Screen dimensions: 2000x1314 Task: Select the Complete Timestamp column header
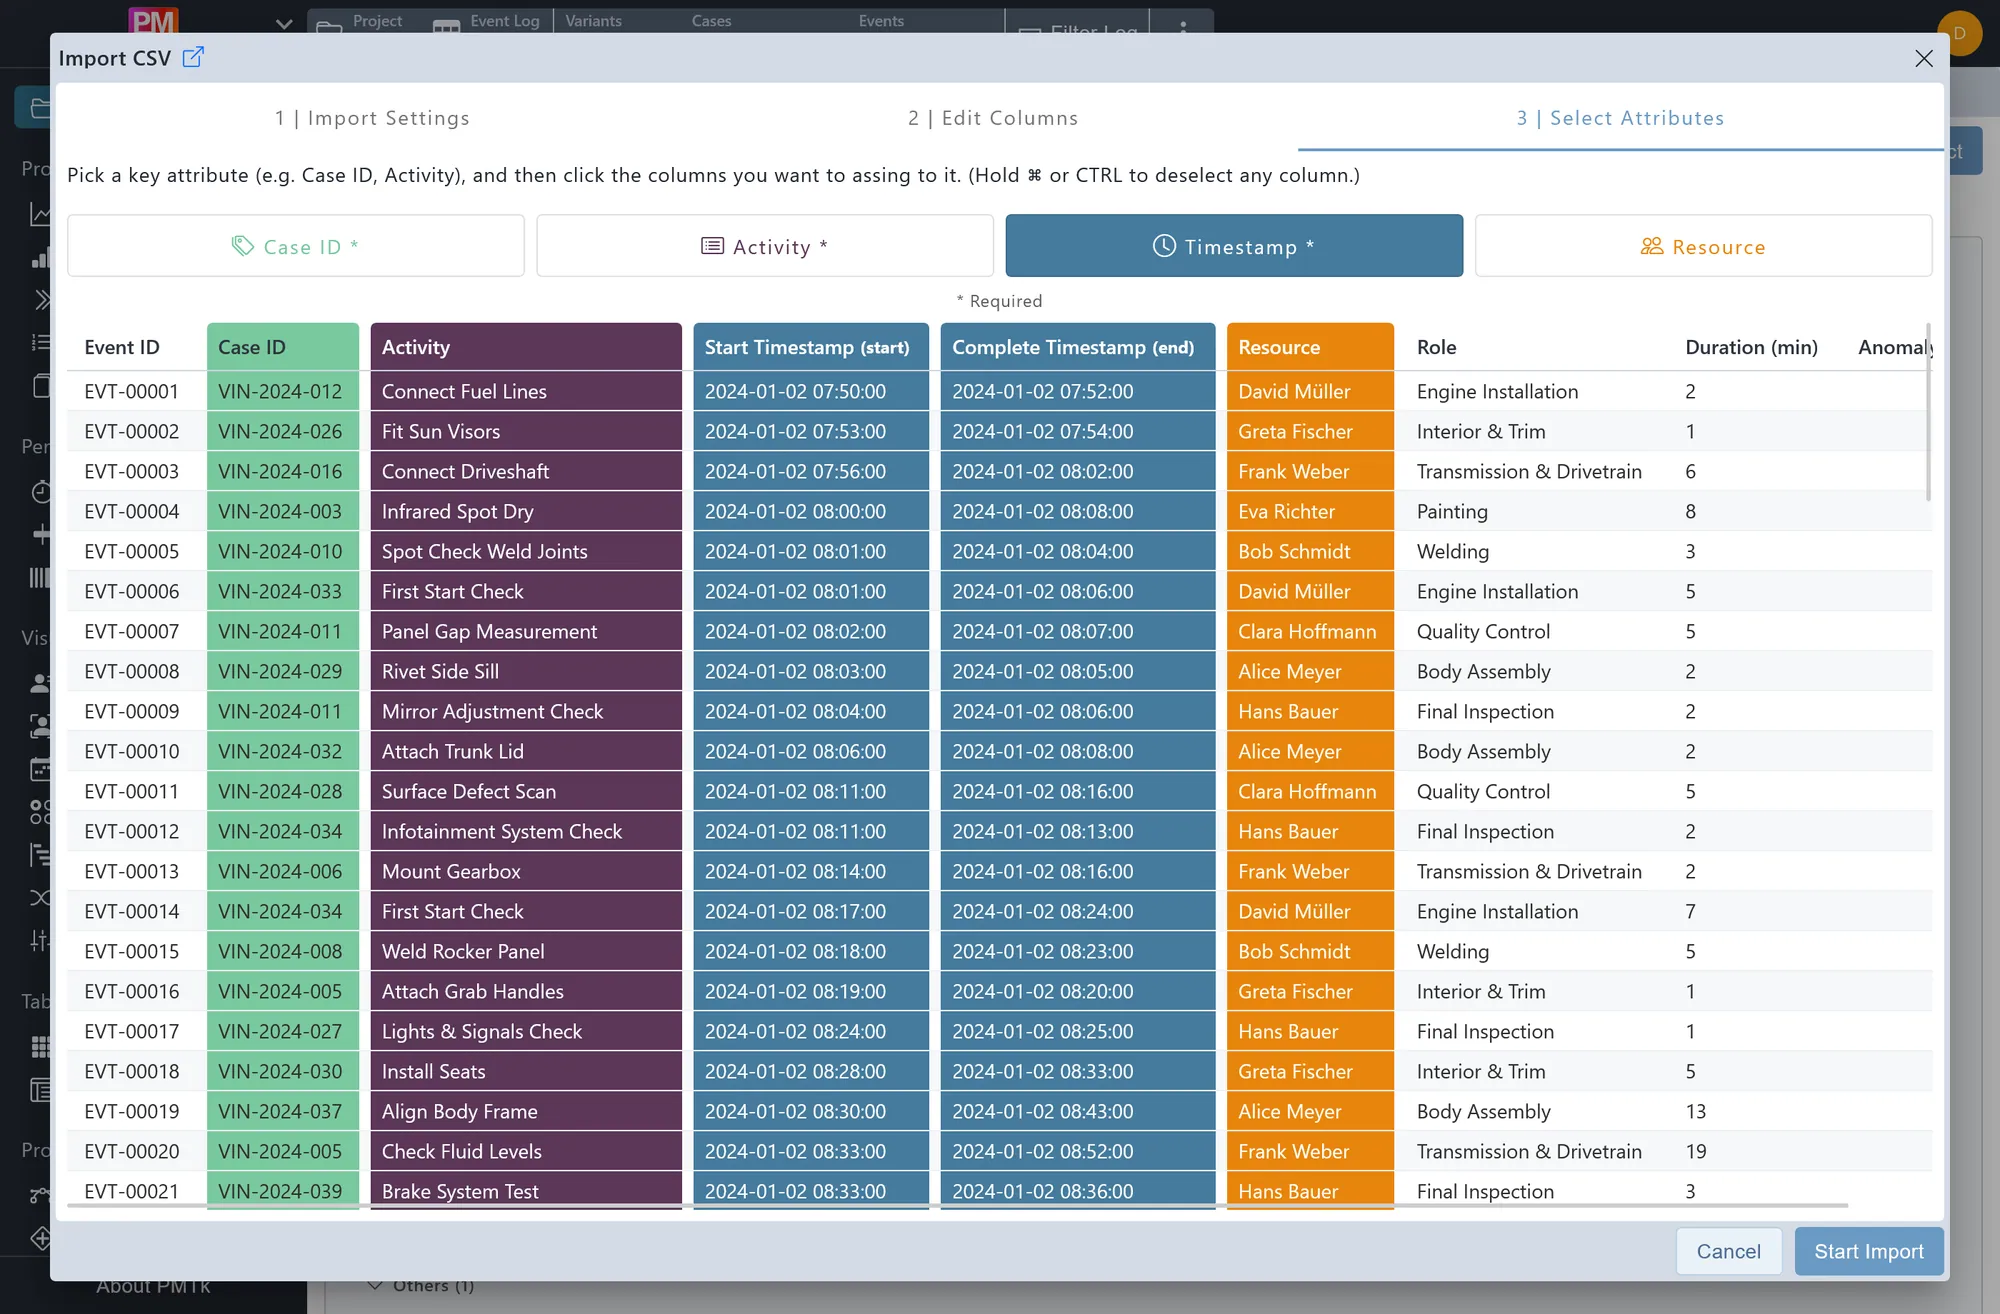[1078, 347]
